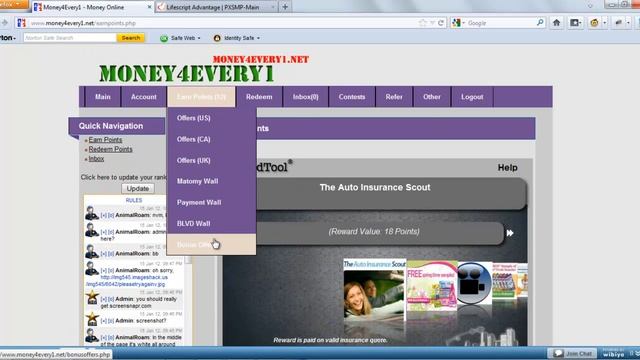640x360 pixels.
Task: Open Google search engine dropdown icon
Action: [458, 23]
